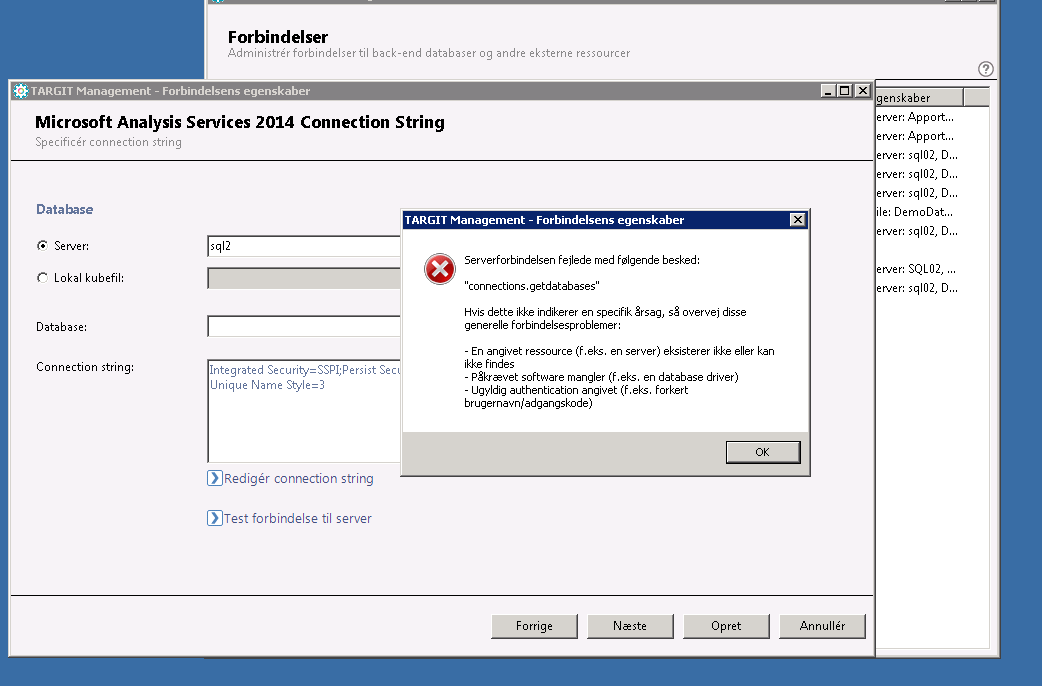This screenshot has width=1042, height=686.
Task: Click the Opret button
Action: (x=726, y=626)
